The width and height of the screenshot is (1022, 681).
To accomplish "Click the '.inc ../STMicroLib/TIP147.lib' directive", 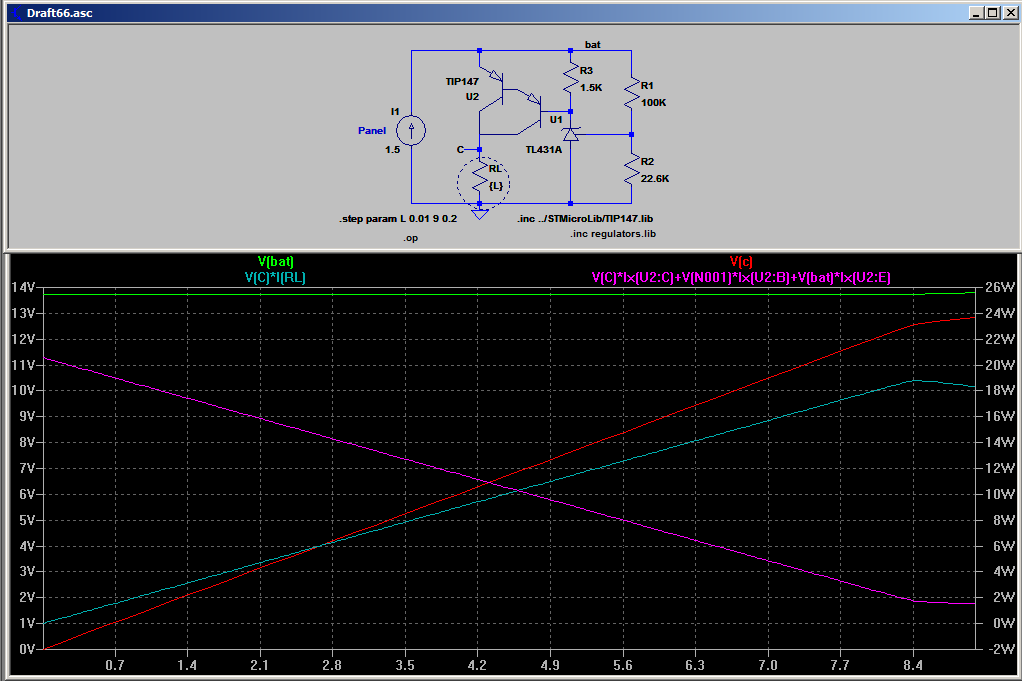I will [585, 219].
